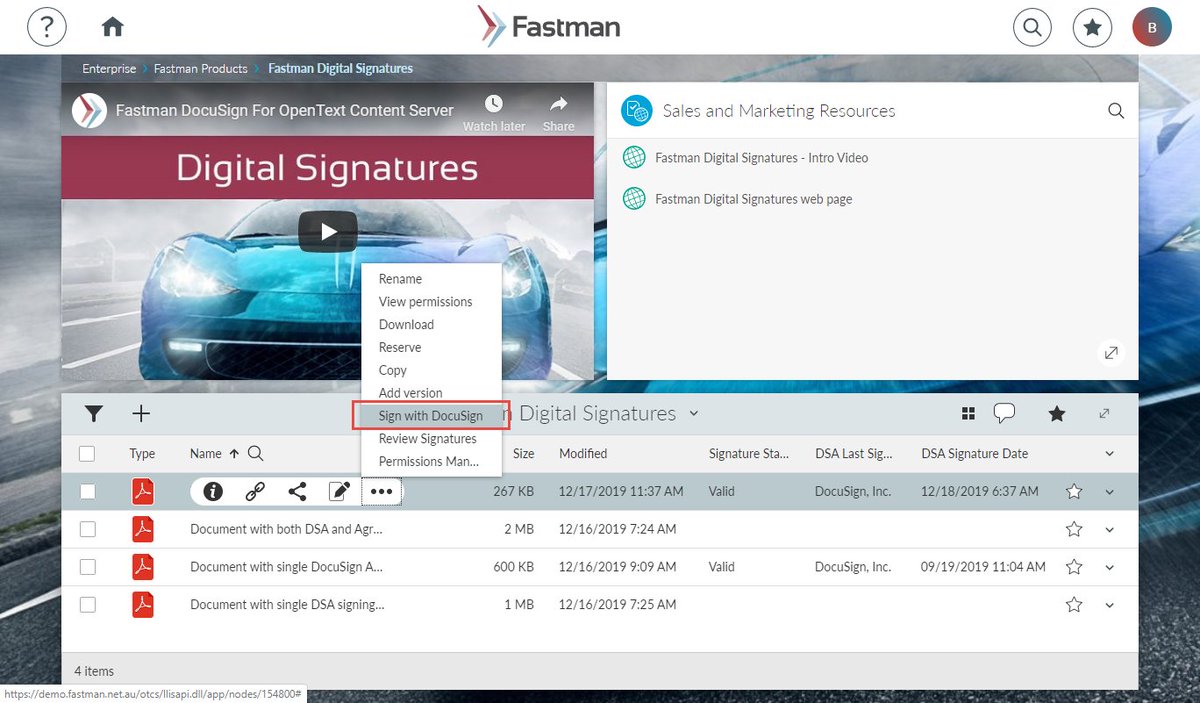
Task: Tick the highlighted first row checkbox
Action: coord(87,491)
